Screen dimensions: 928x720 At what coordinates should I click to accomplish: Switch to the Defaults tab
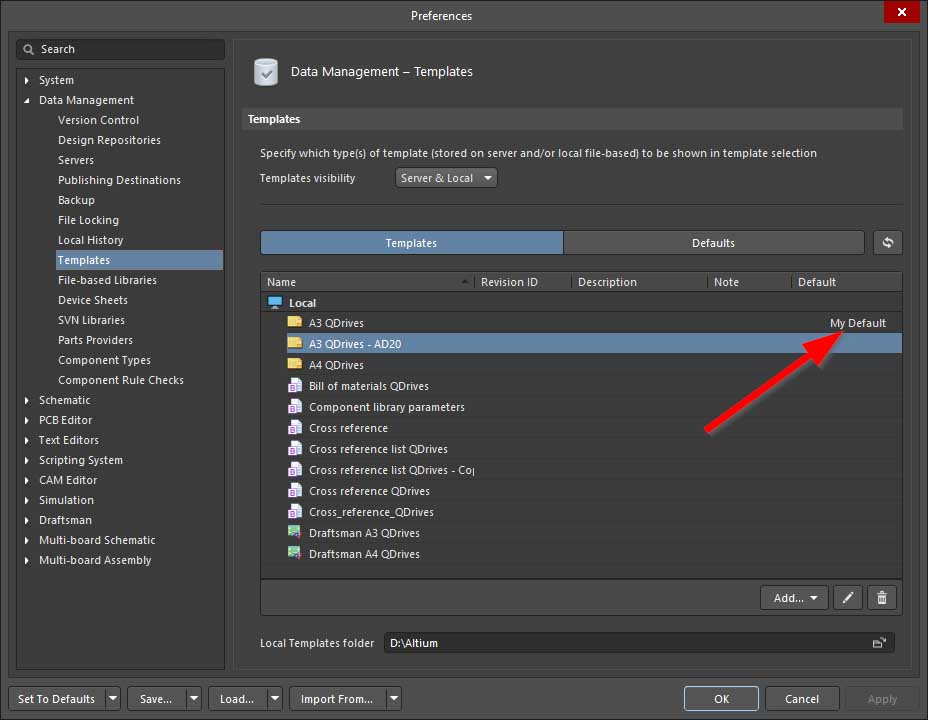[x=713, y=243]
